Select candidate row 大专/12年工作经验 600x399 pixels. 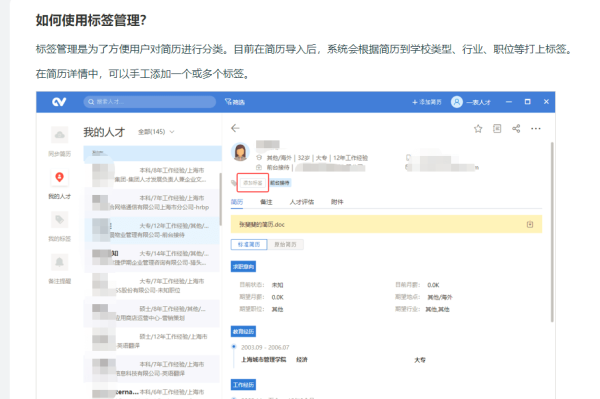(152, 230)
